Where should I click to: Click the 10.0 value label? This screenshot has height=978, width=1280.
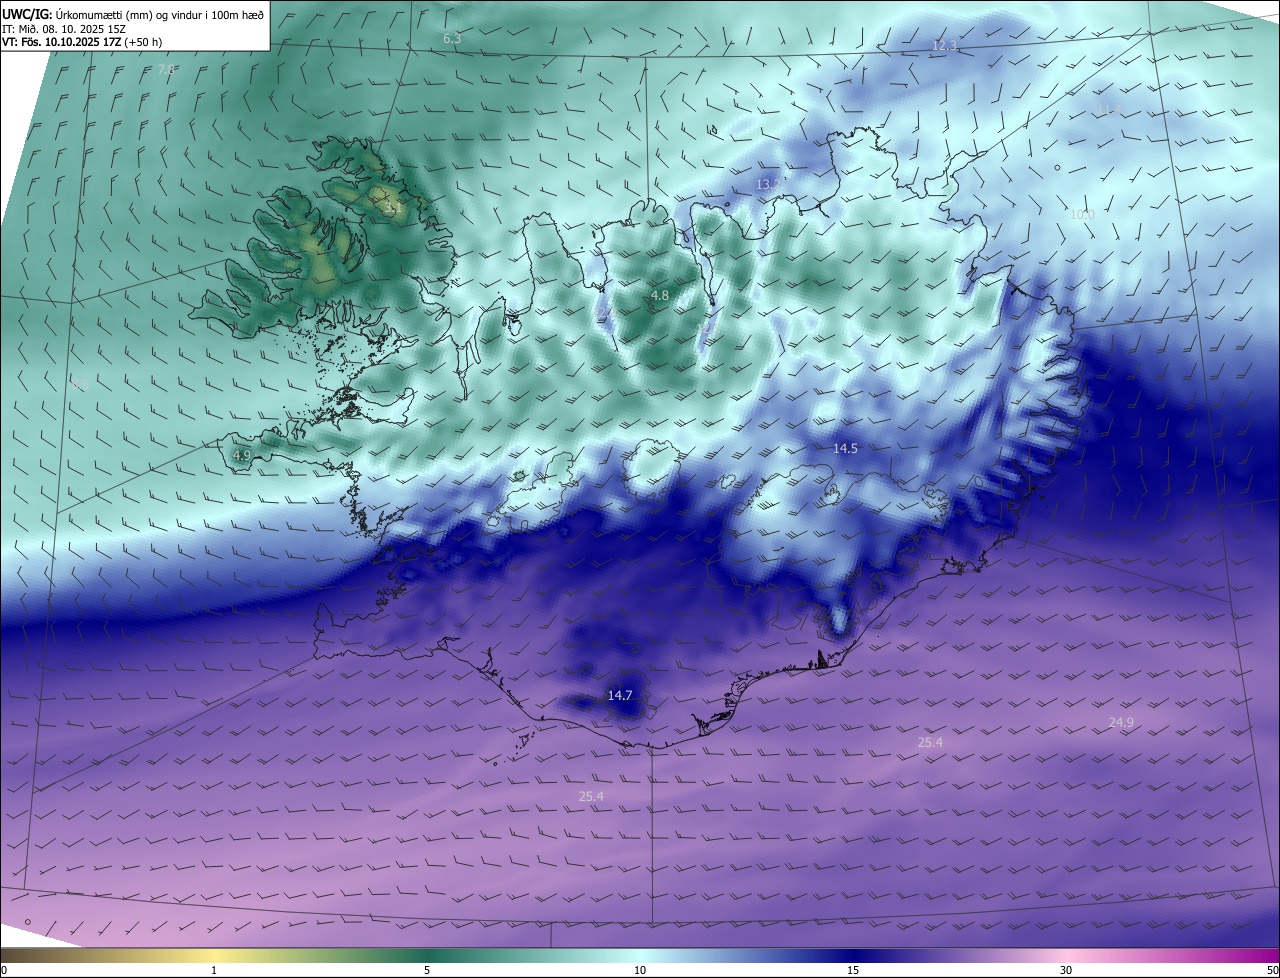point(1082,214)
